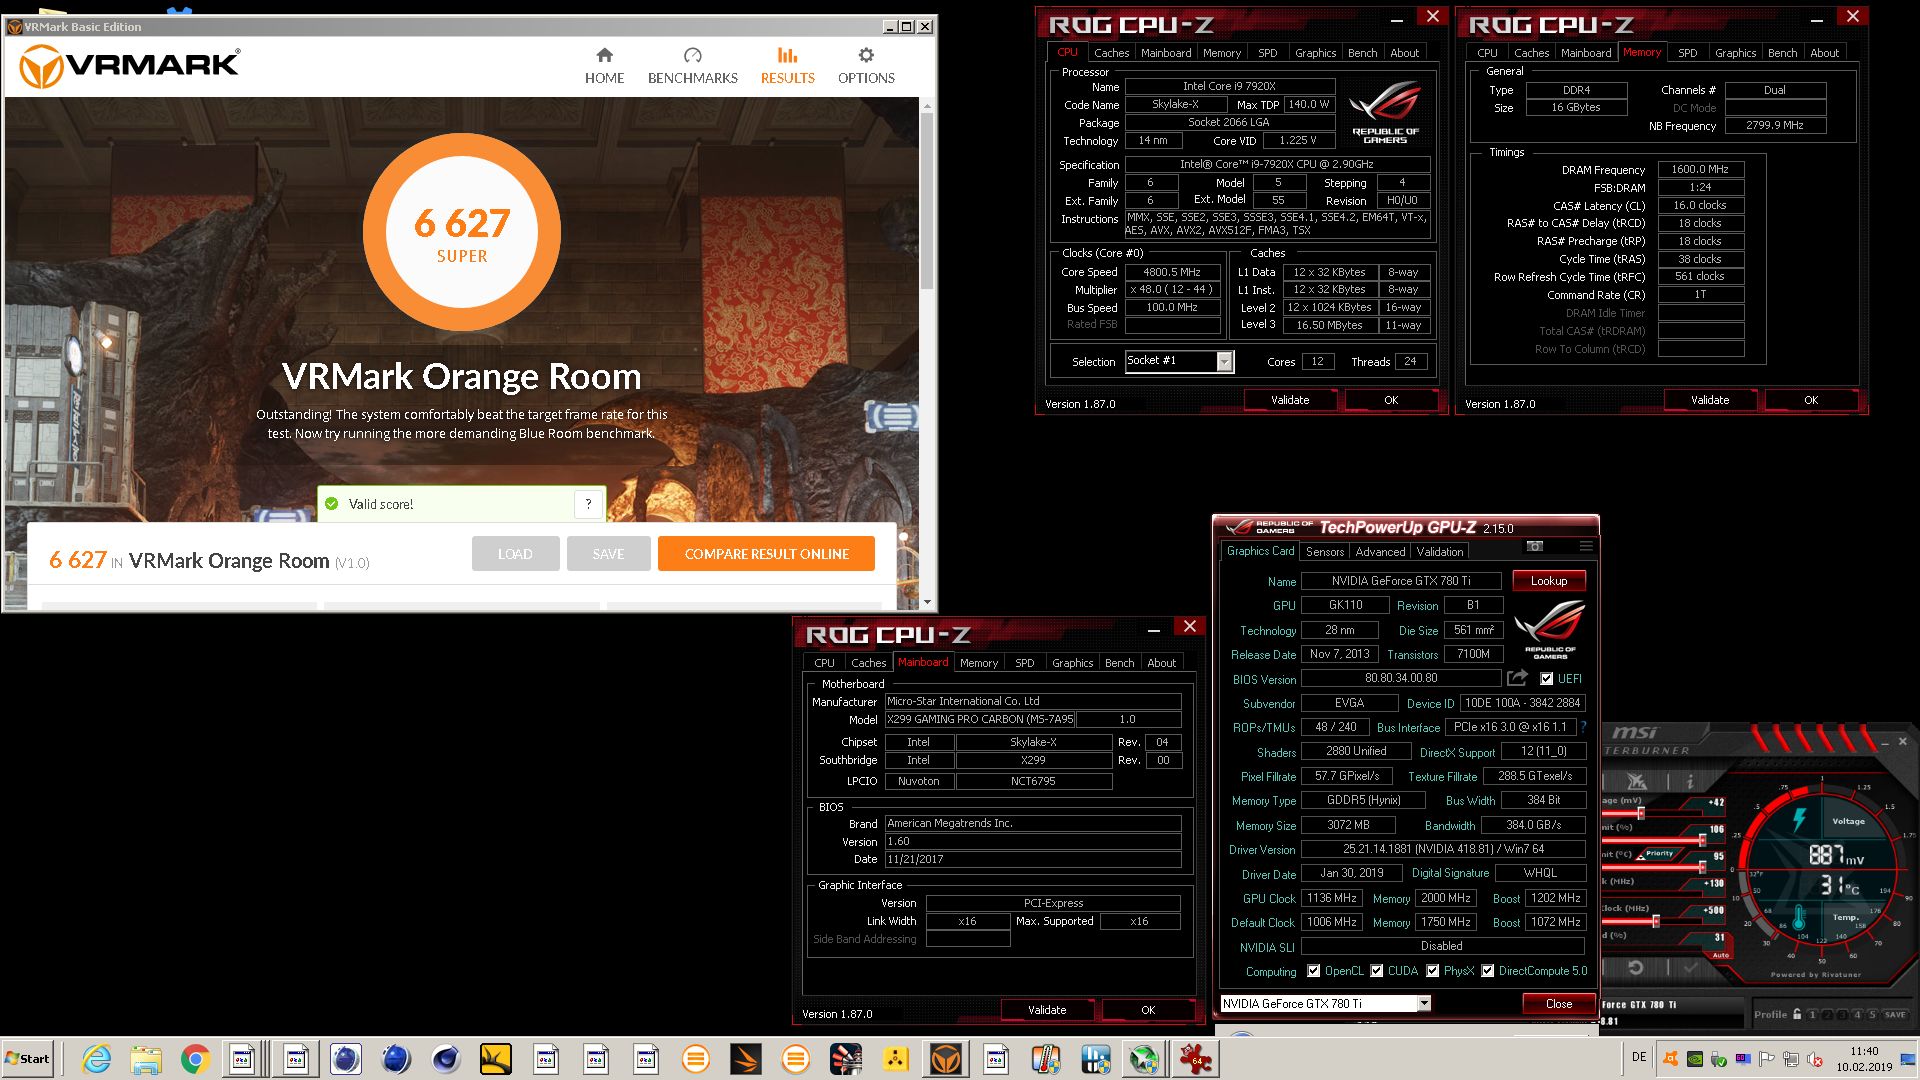Click the Start button
This screenshot has height=1080, width=1920.
click(x=28, y=1058)
